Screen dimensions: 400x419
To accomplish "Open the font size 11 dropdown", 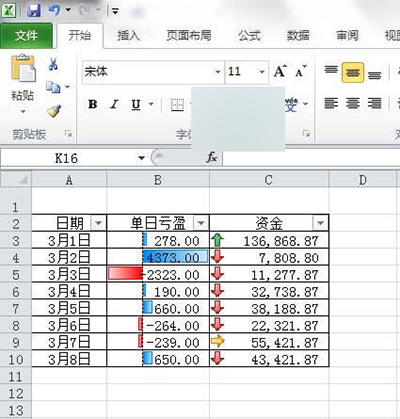I will click(262, 72).
